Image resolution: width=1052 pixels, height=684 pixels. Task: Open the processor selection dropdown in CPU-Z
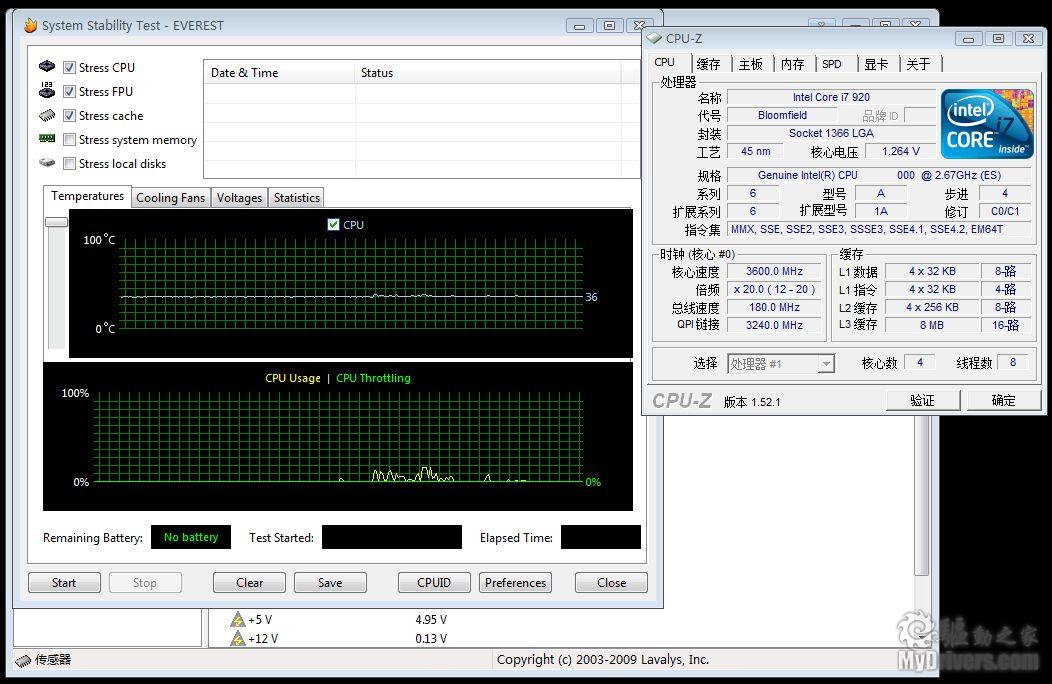point(781,364)
